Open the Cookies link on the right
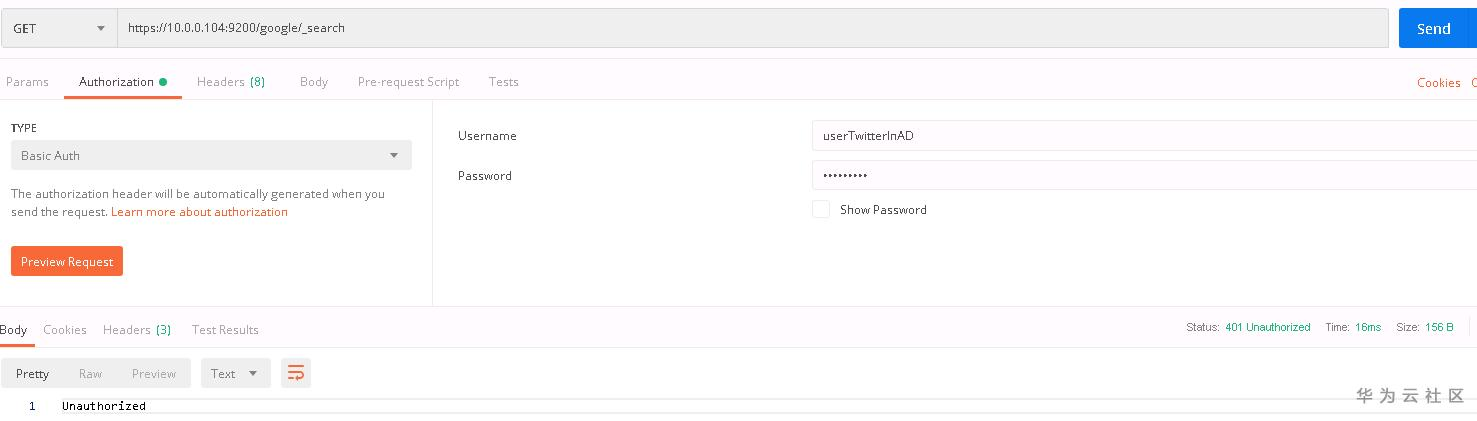 (x=1438, y=83)
